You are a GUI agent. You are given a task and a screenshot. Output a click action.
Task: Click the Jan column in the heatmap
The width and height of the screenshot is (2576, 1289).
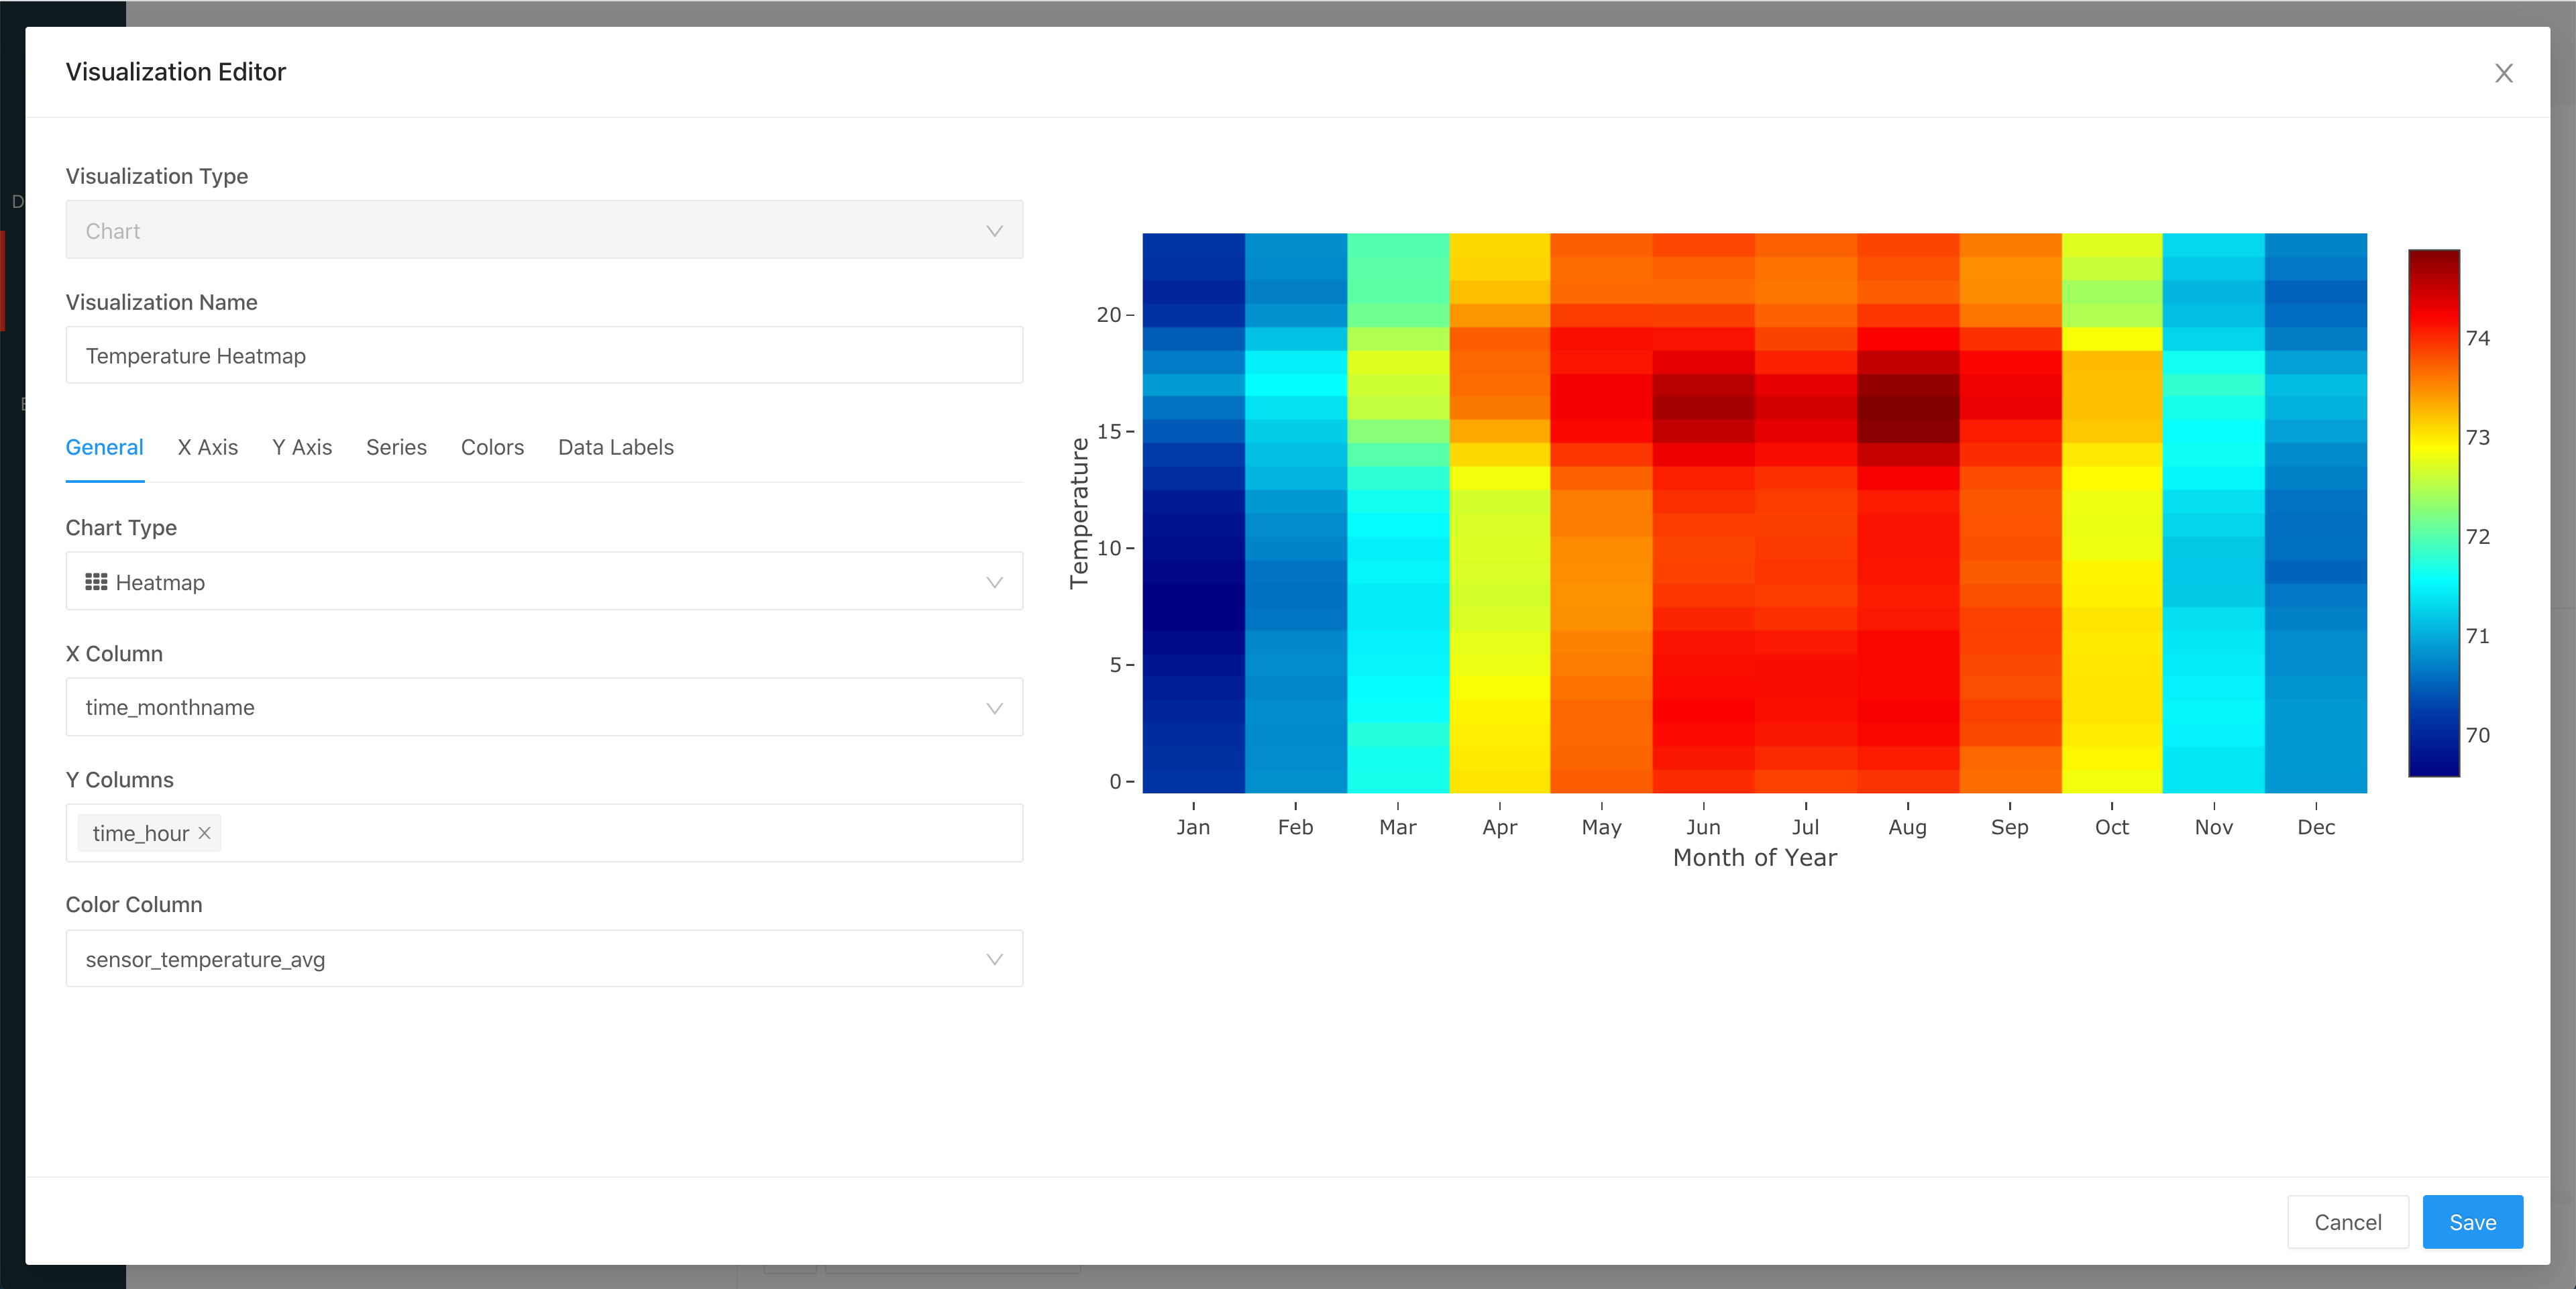point(1193,513)
